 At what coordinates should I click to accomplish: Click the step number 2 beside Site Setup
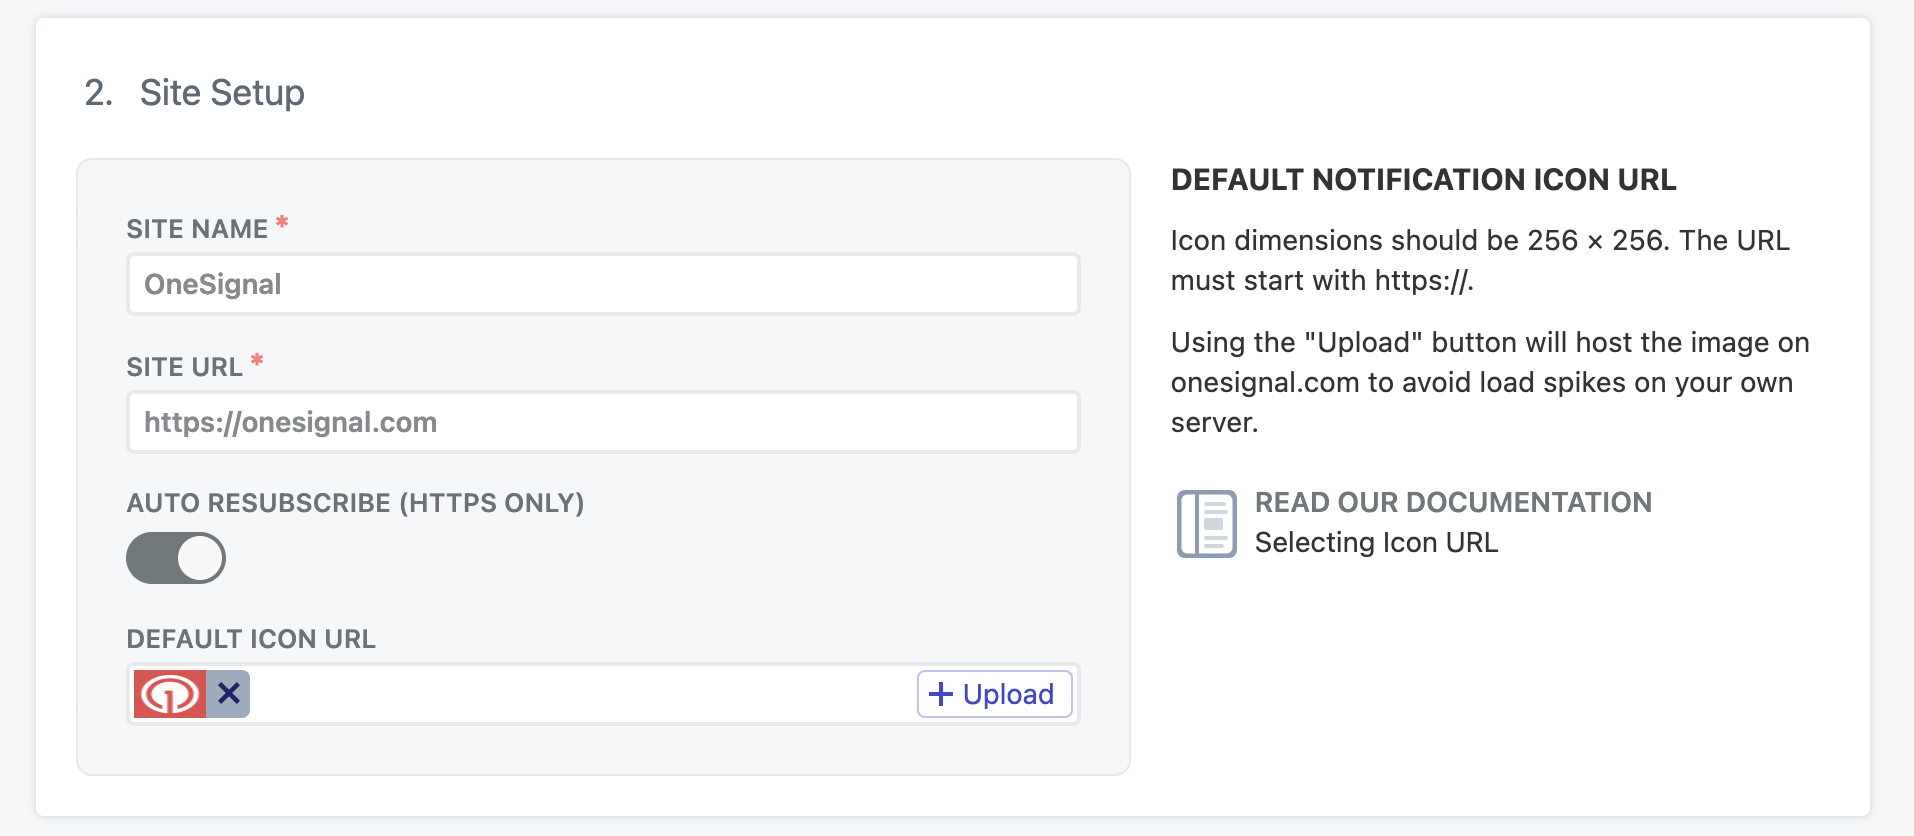click(98, 93)
